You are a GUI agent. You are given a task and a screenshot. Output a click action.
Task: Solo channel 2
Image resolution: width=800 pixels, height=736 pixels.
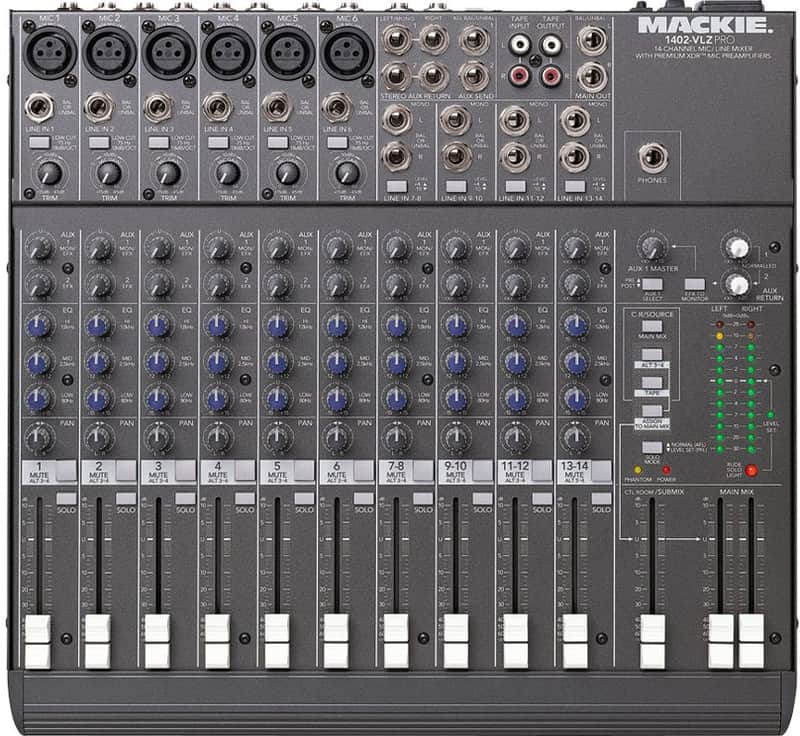pos(126,498)
